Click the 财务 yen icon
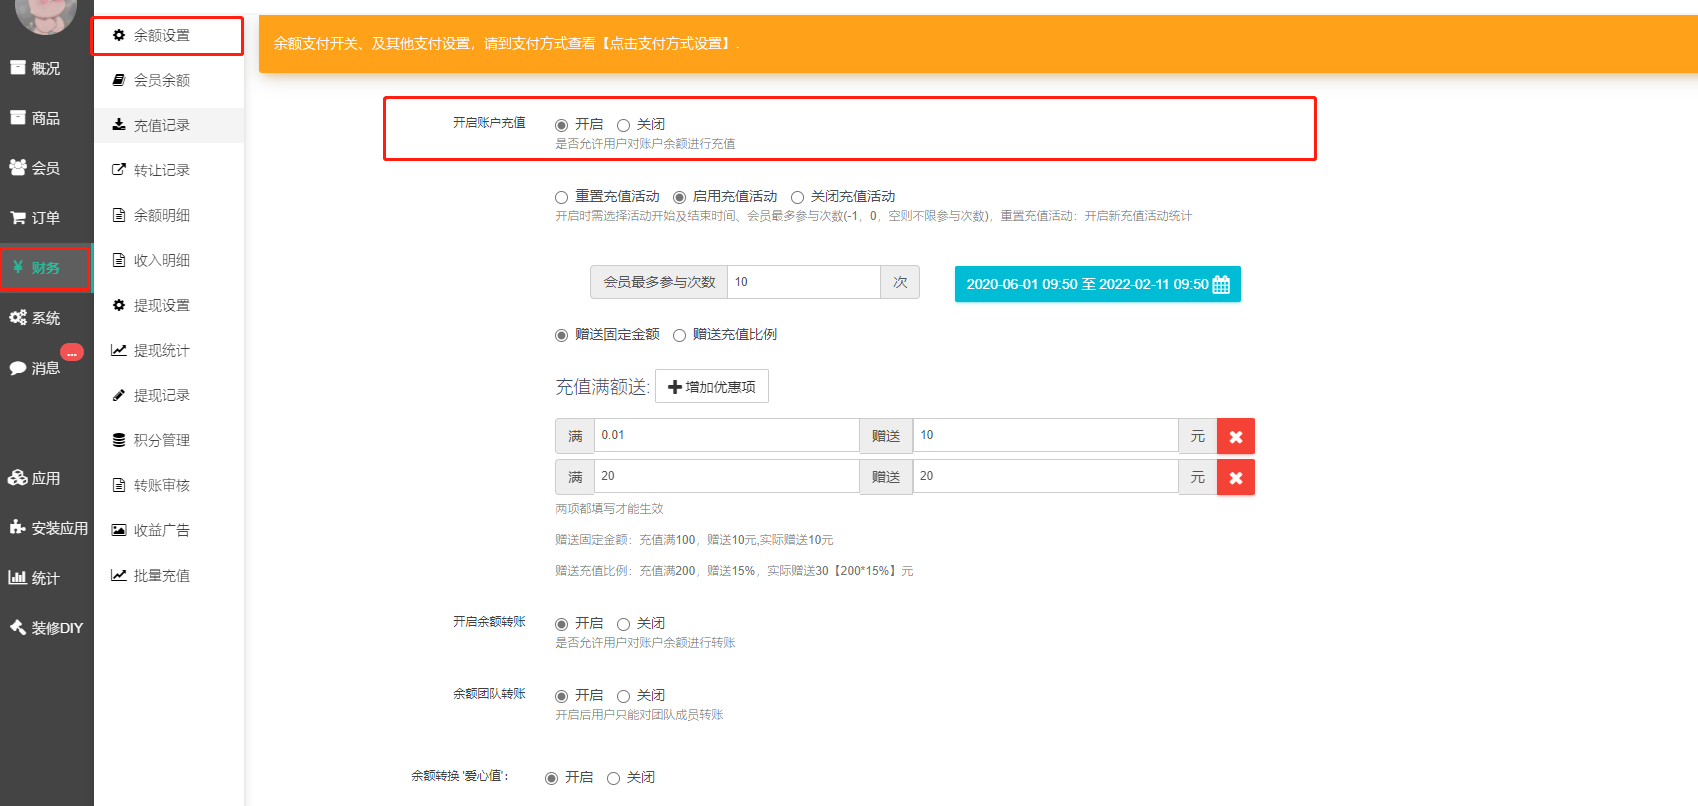The image size is (1698, 806). pos(18,267)
